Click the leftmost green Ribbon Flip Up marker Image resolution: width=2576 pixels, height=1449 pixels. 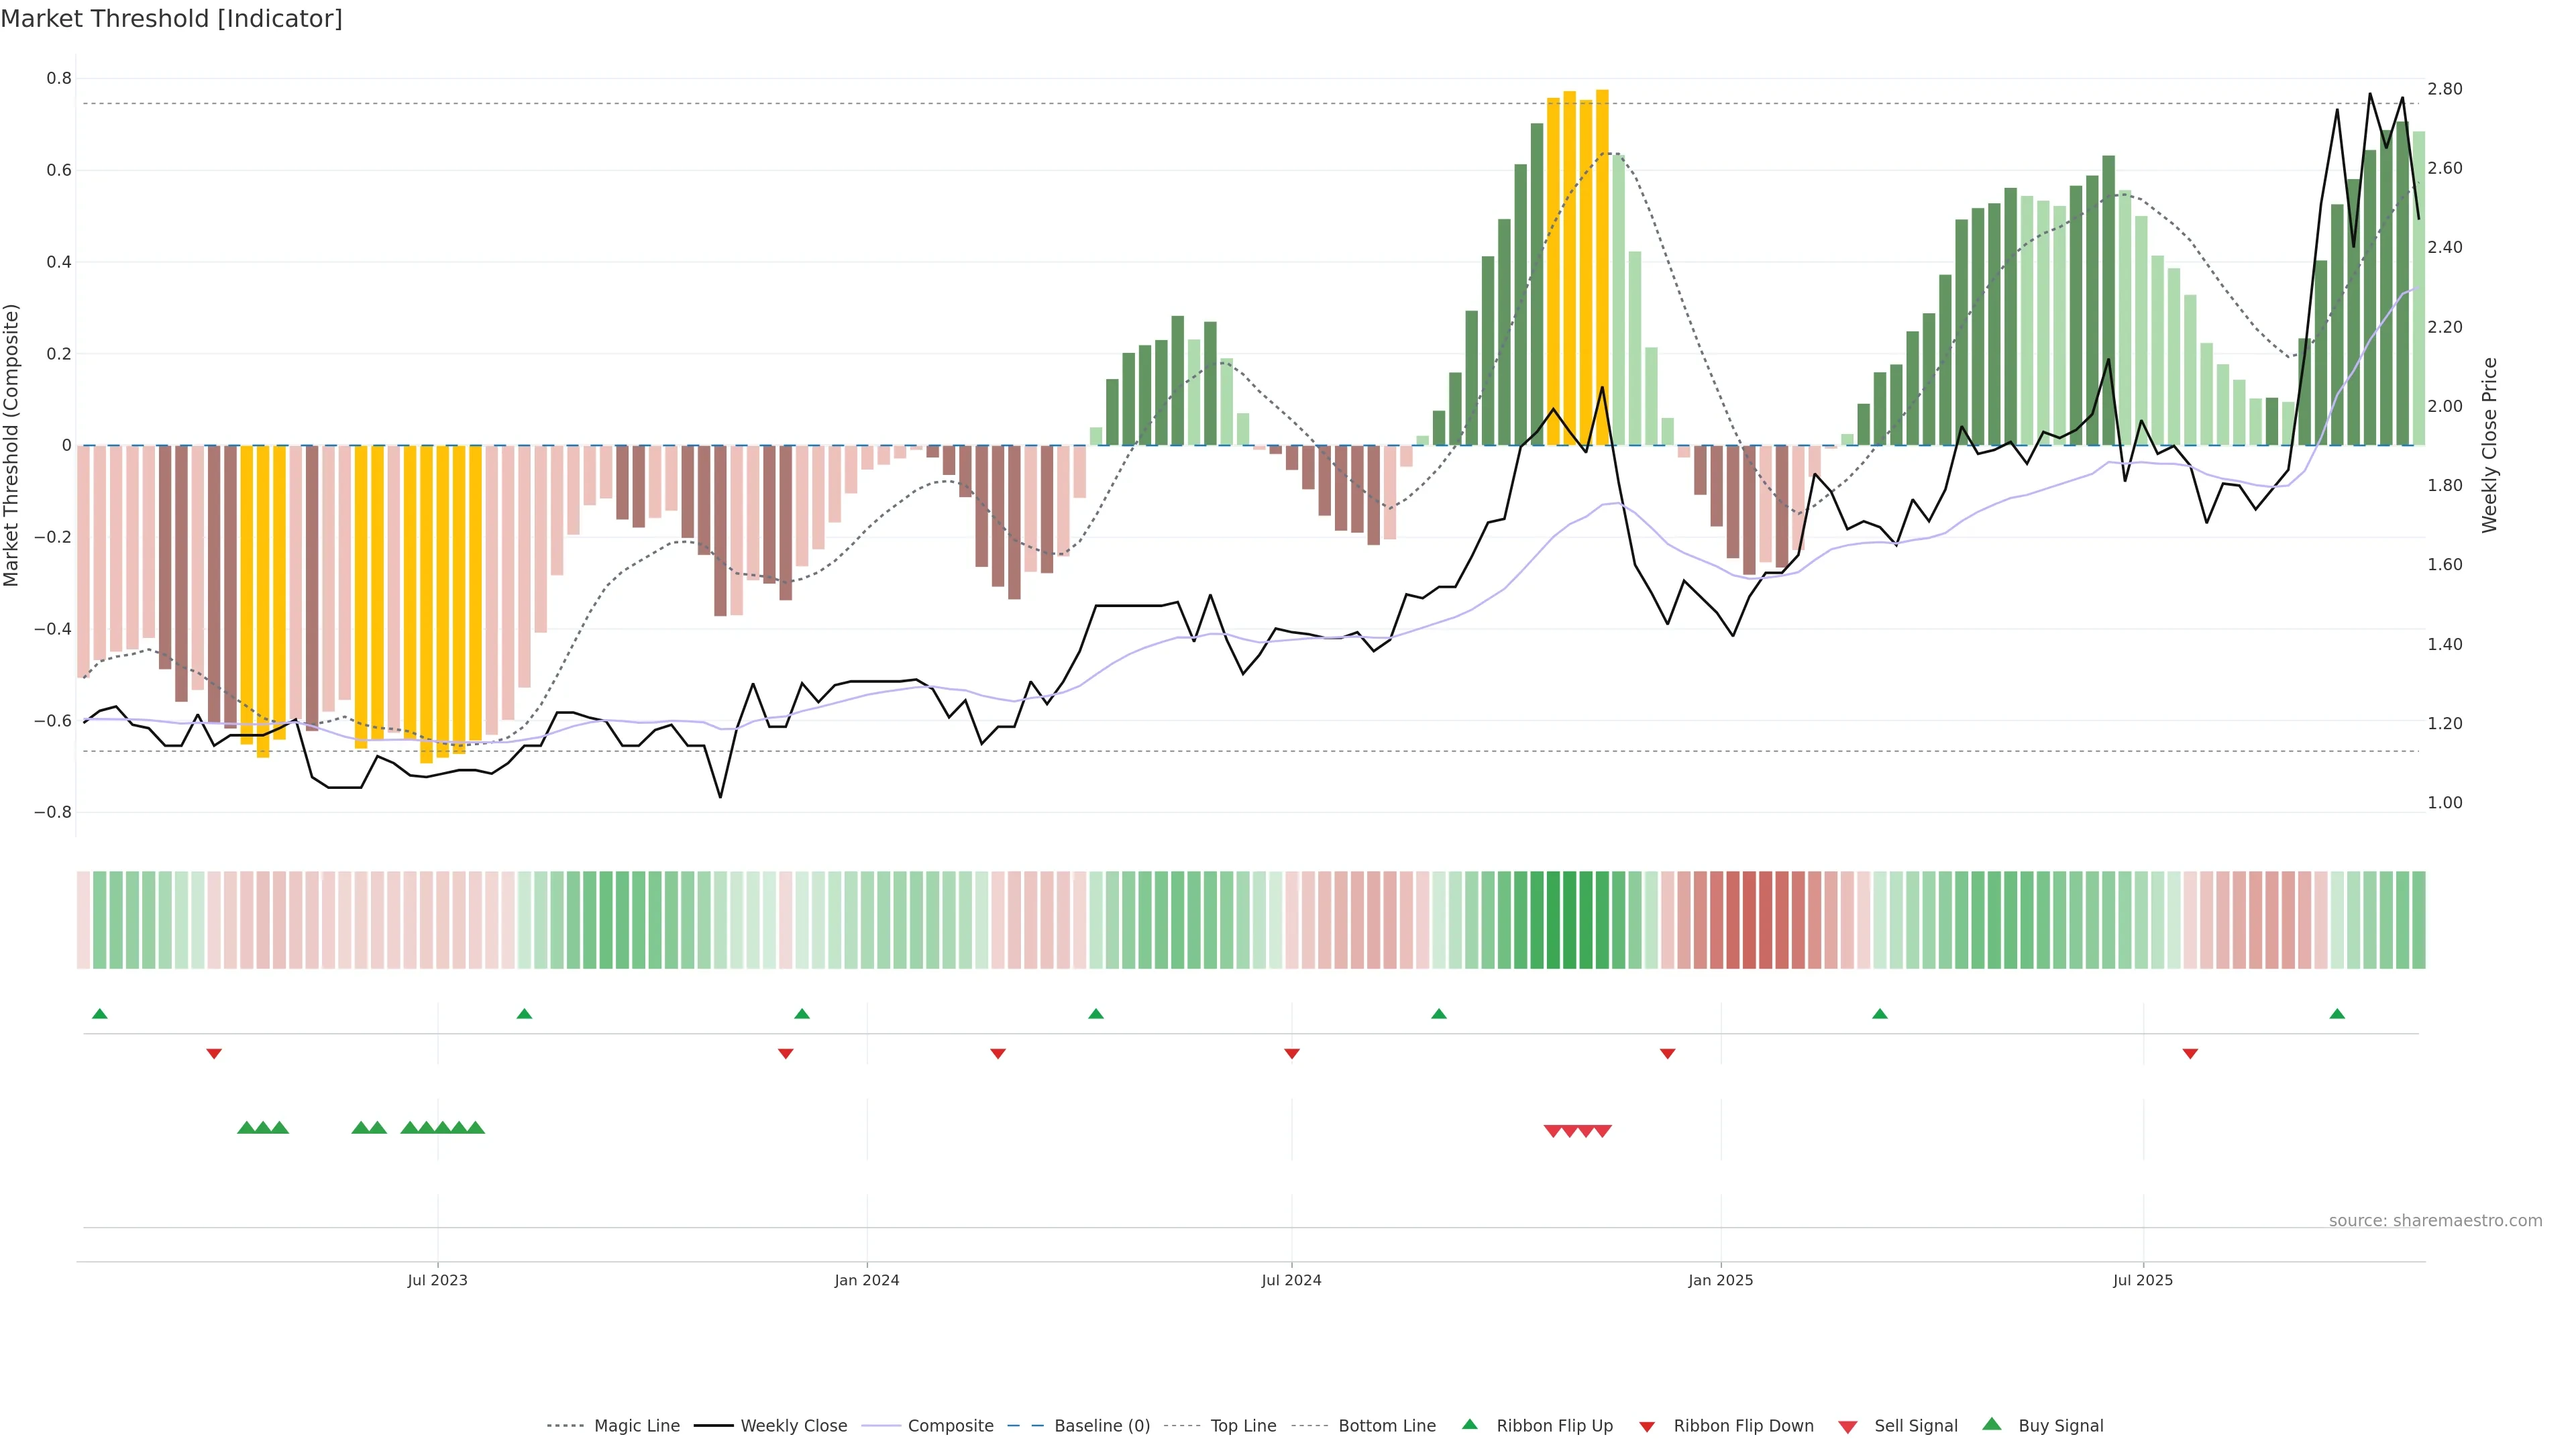99,1014
